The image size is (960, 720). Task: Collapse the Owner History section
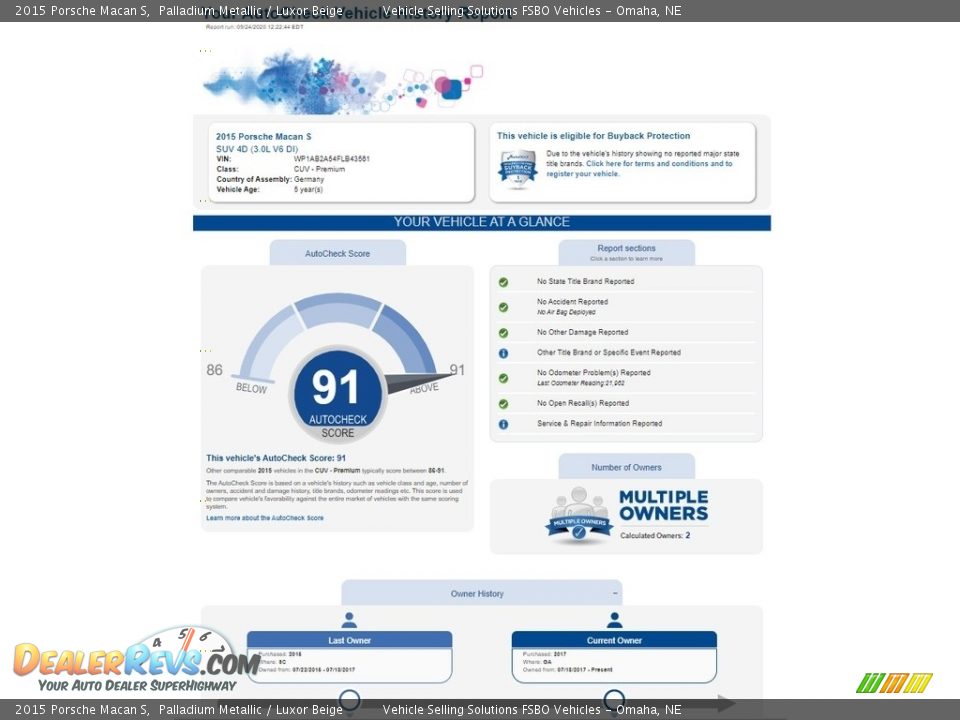point(614,593)
